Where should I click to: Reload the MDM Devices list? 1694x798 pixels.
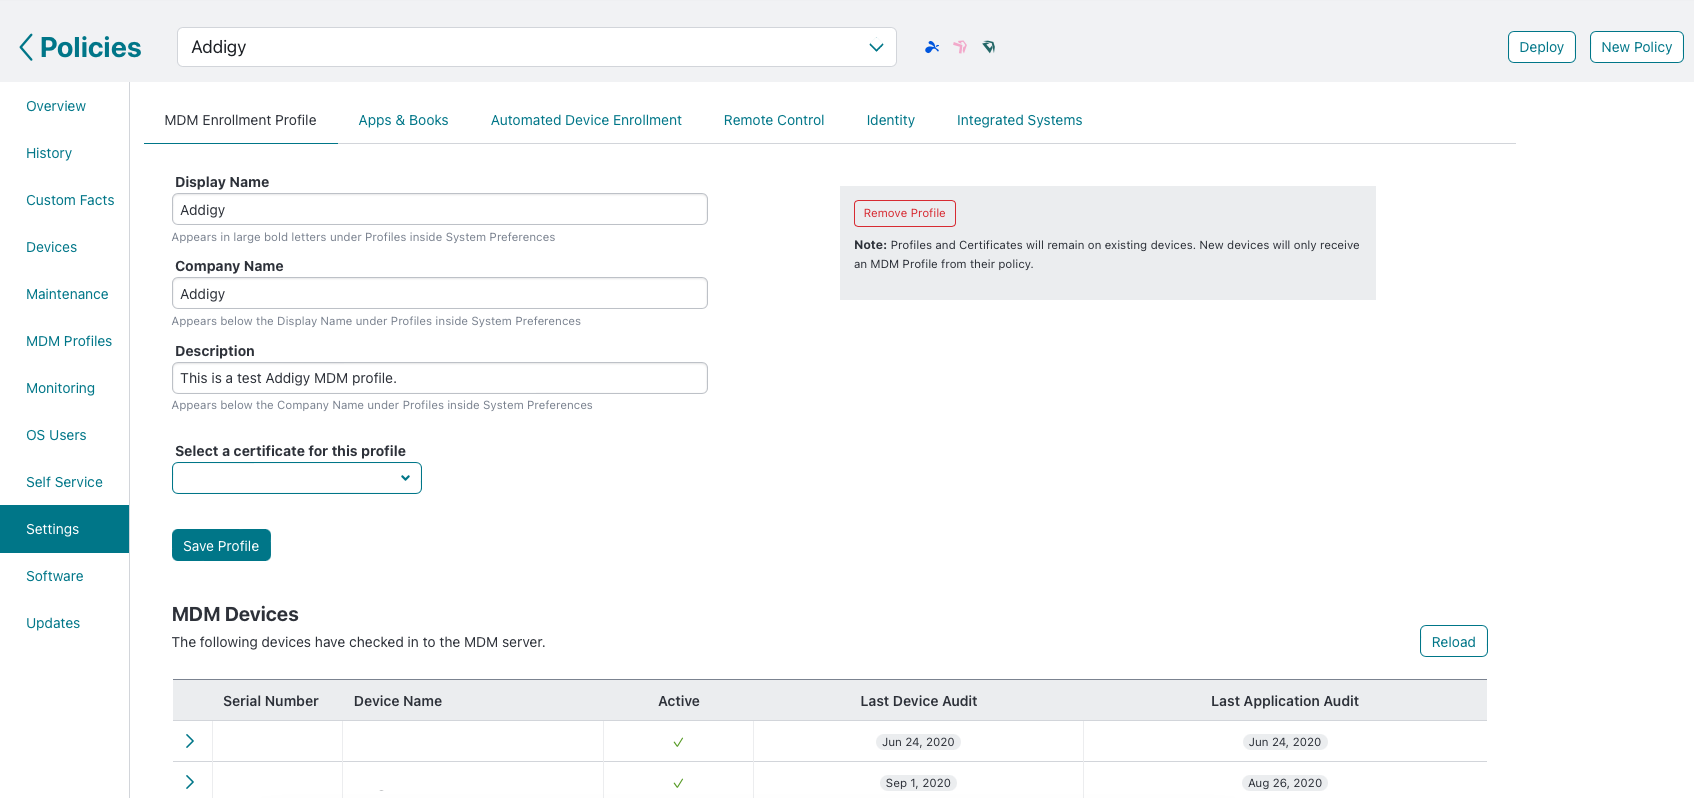coord(1453,641)
